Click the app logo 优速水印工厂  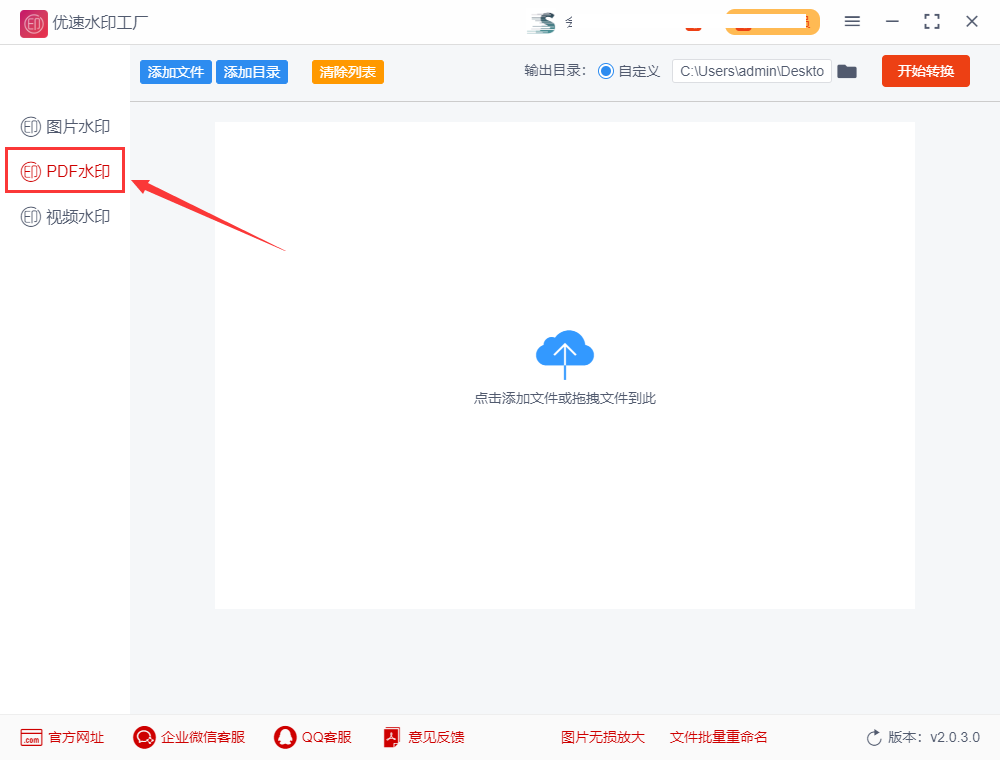click(x=34, y=24)
